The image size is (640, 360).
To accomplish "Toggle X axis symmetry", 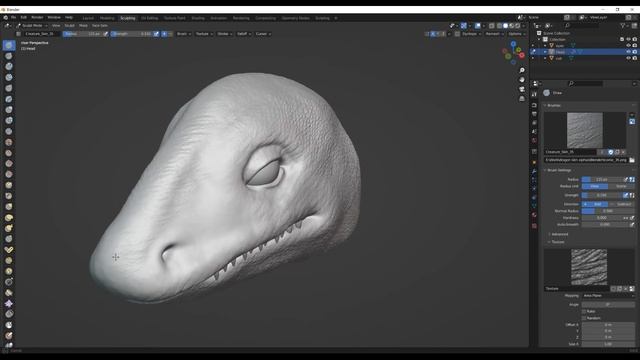I will point(433,34).
